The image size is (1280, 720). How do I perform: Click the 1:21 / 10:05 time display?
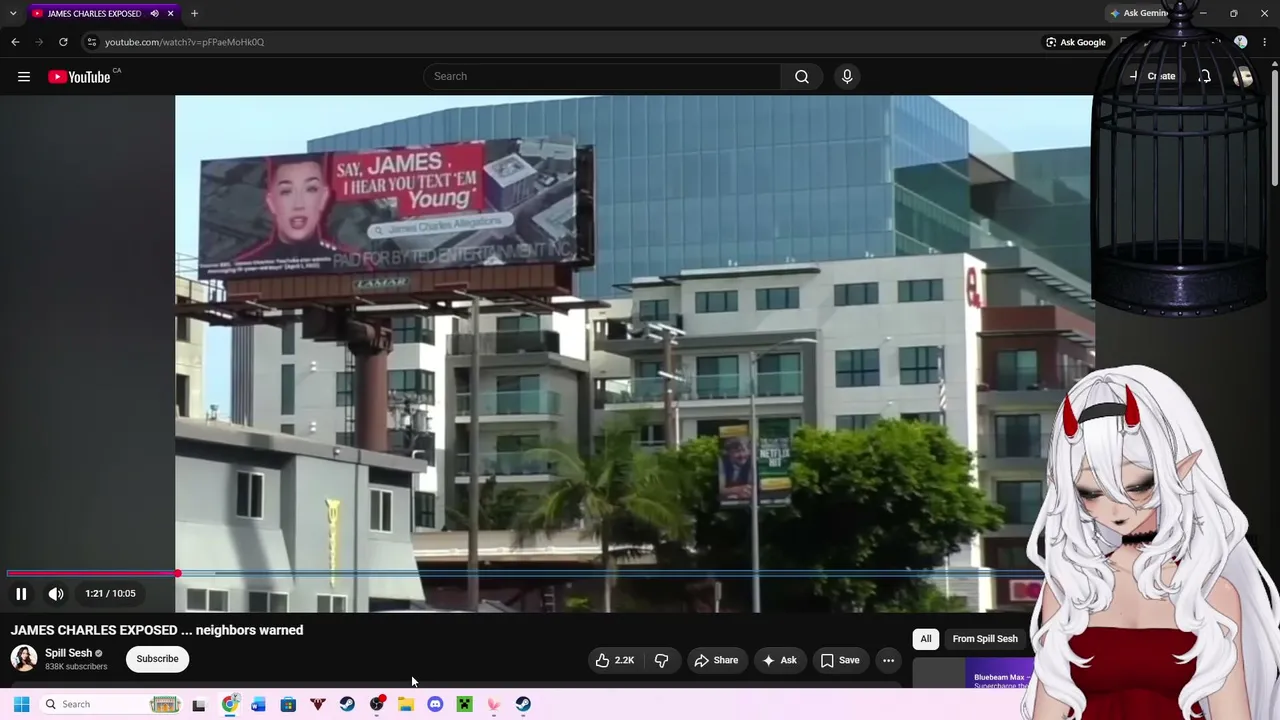pyautogui.click(x=110, y=593)
